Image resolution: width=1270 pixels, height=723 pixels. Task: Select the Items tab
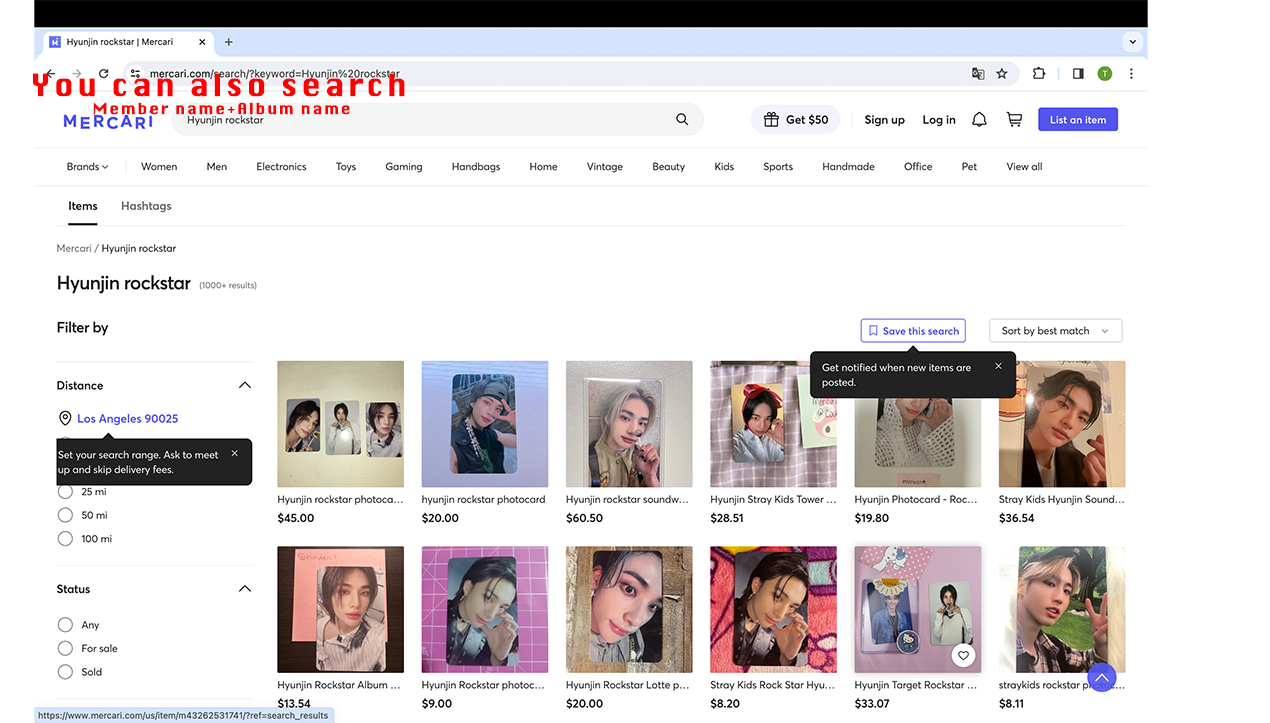point(83,206)
